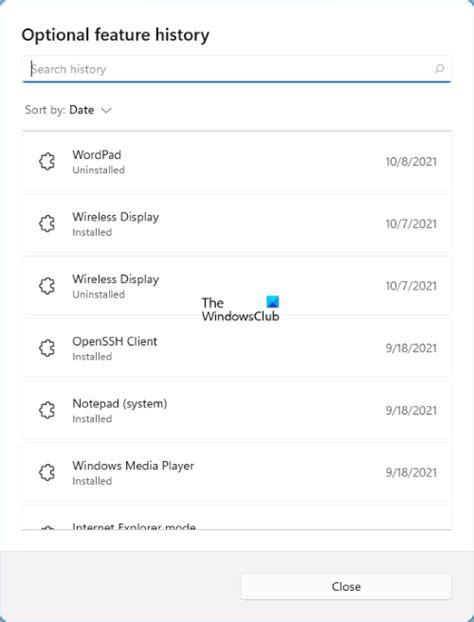Screen dimensions: 474x622
Task: Click the Installed status under OpenSSH Client
Action: (x=92, y=356)
